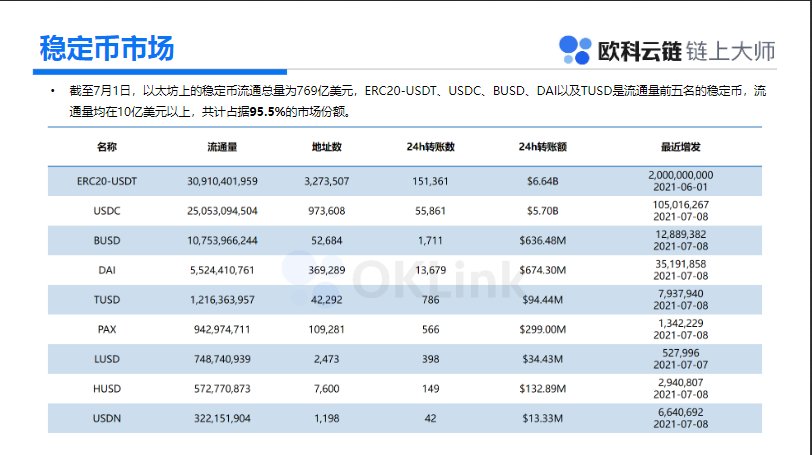This screenshot has width=812, height=455.
Task: Click the issuance date 2021-06-01
Action: (x=680, y=187)
